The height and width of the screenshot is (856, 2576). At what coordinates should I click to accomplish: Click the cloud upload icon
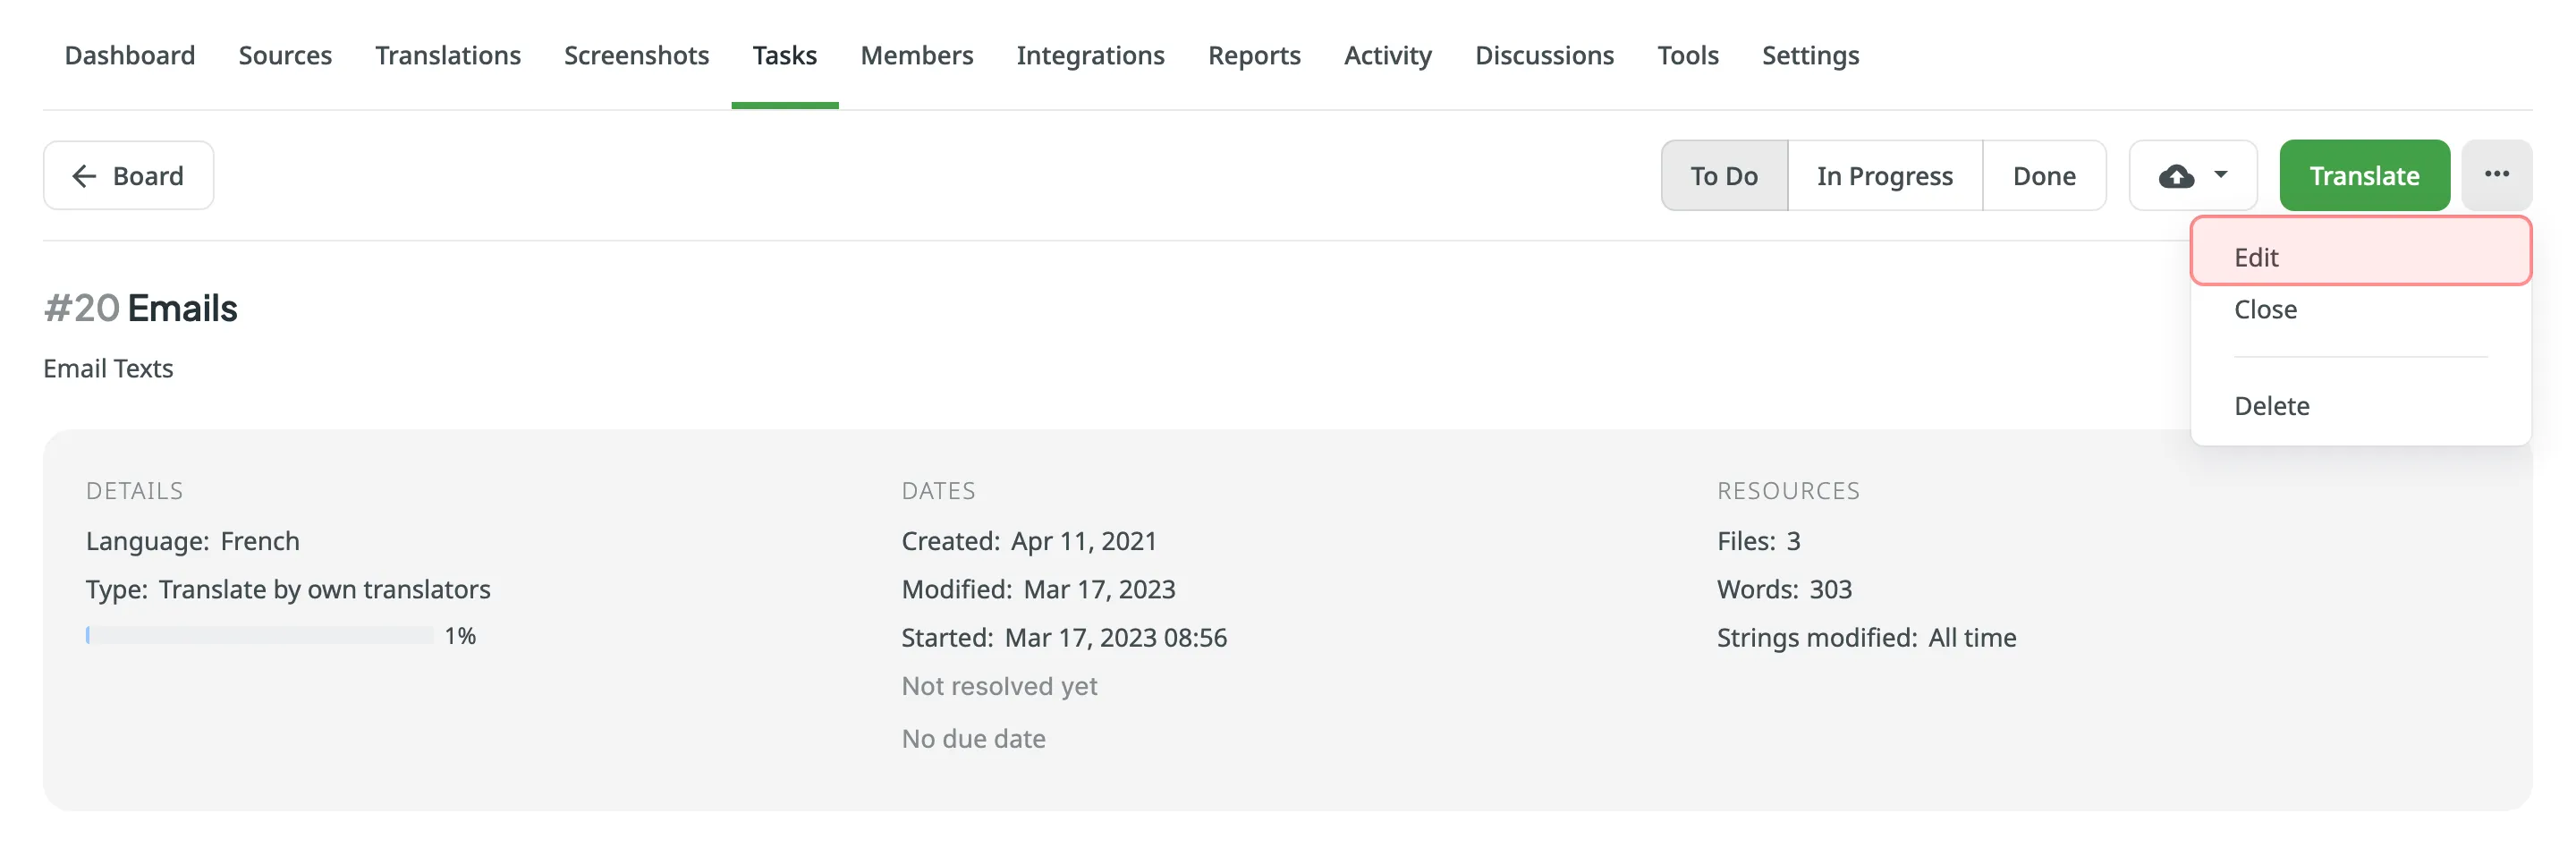(x=2176, y=176)
